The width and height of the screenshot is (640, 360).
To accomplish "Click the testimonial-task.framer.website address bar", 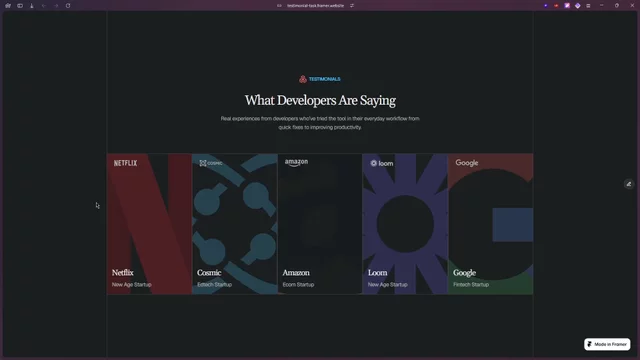I will 316,6.
